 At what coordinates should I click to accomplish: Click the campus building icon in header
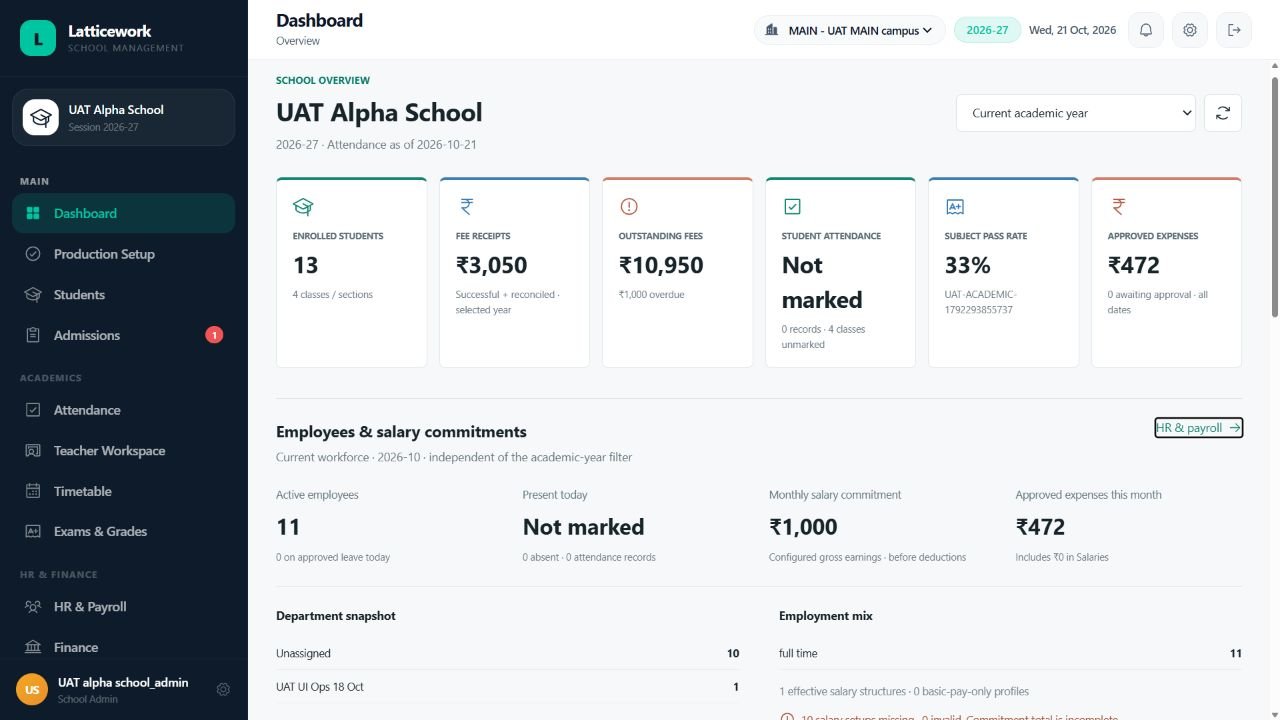(771, 30)
